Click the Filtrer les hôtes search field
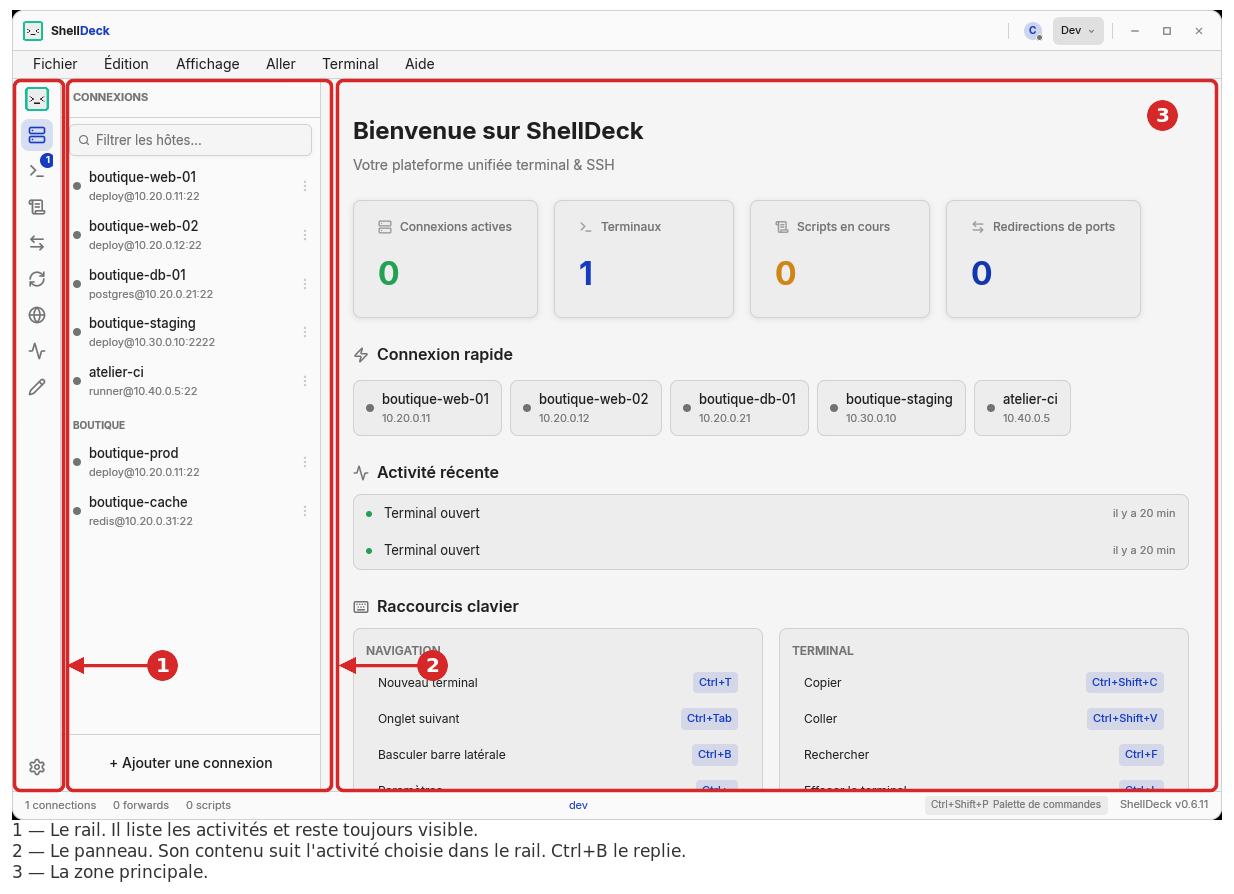1234x894 pixels. (x=190, y=140)
